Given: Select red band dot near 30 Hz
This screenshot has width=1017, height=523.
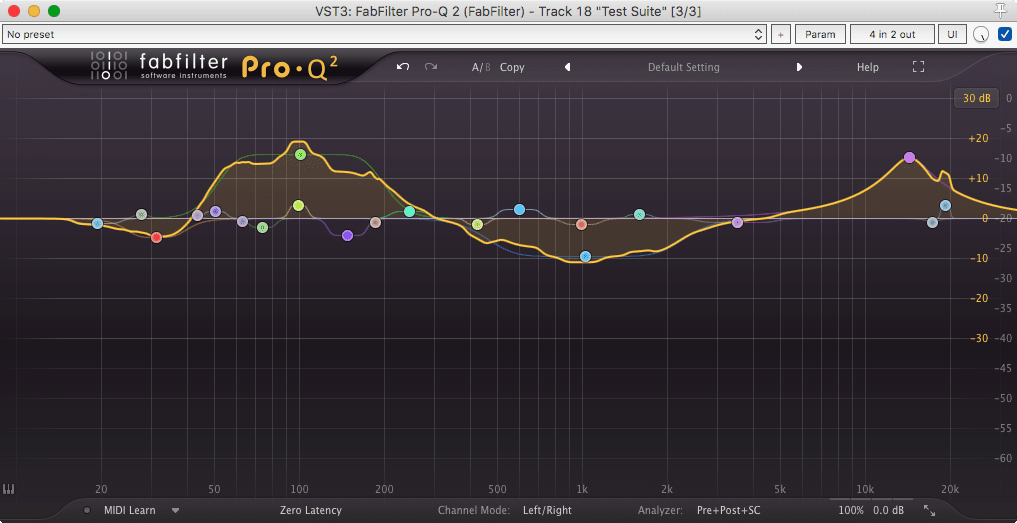Looking at the screenshot, I should tap(156, 237).
